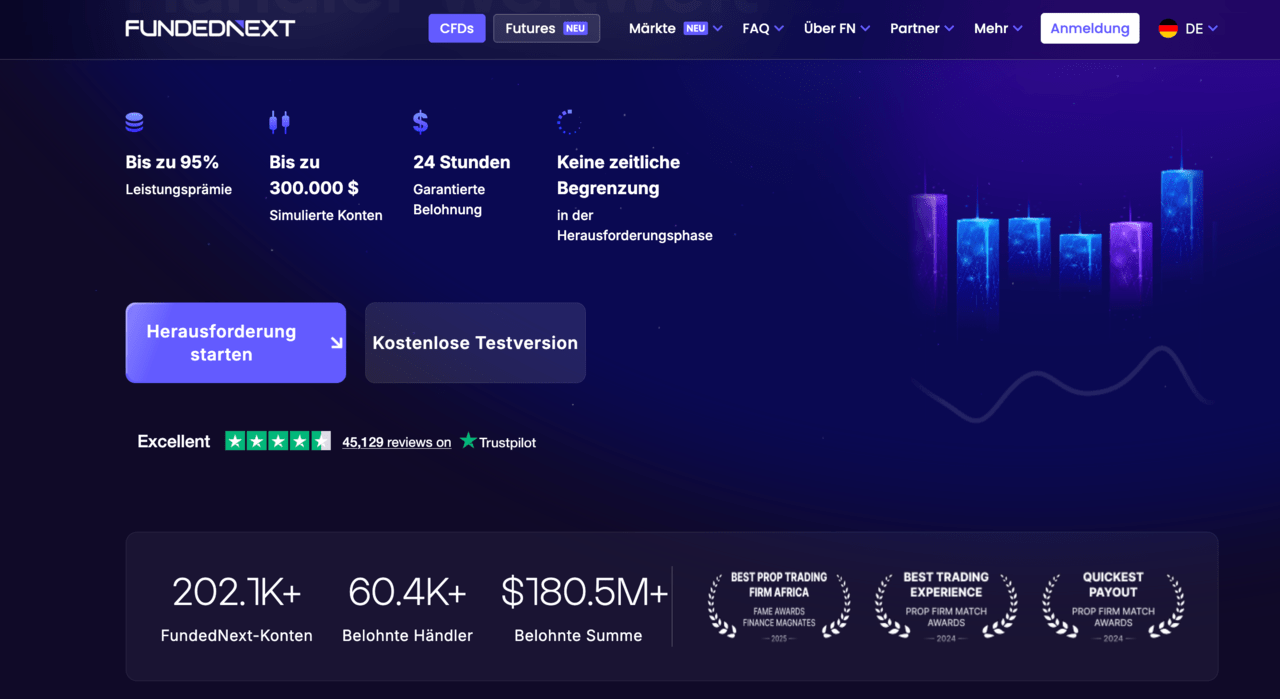1280x699 pixels.
Task: Click the dotted circle loading icon
Action: (x=568, y=122)
